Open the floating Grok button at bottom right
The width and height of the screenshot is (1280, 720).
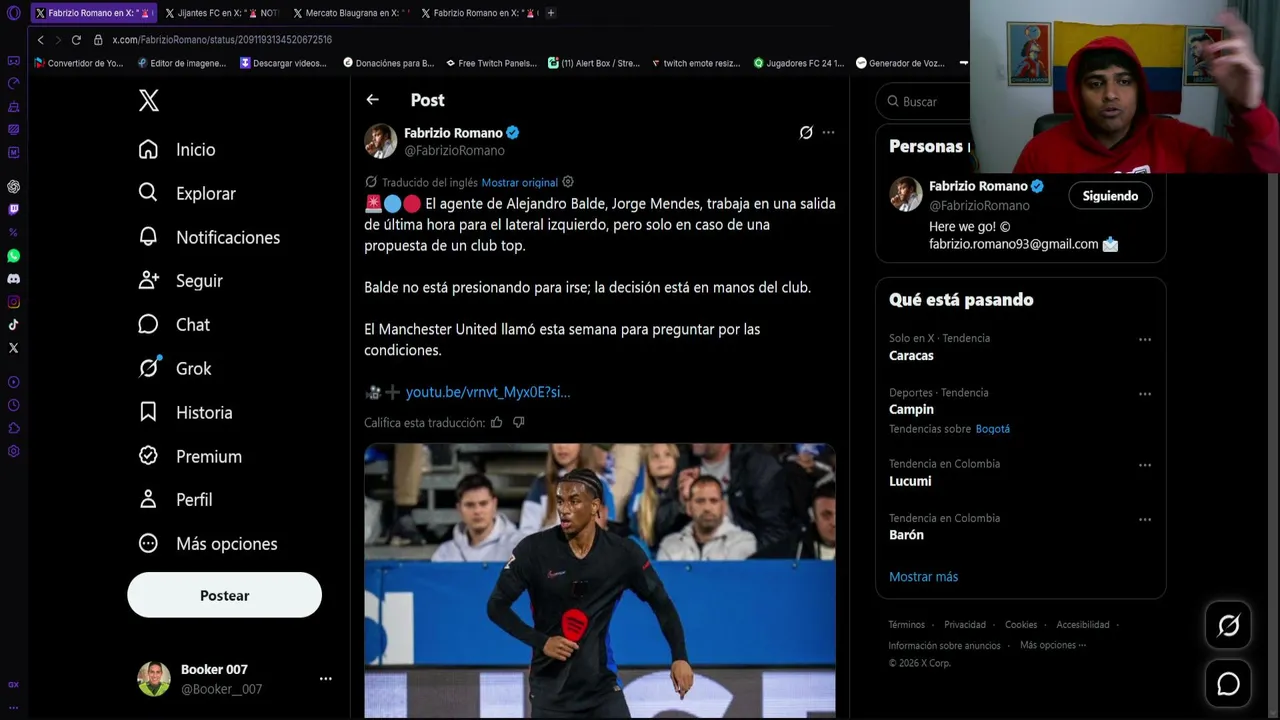pyautogui.click(x=1228, y=626)
